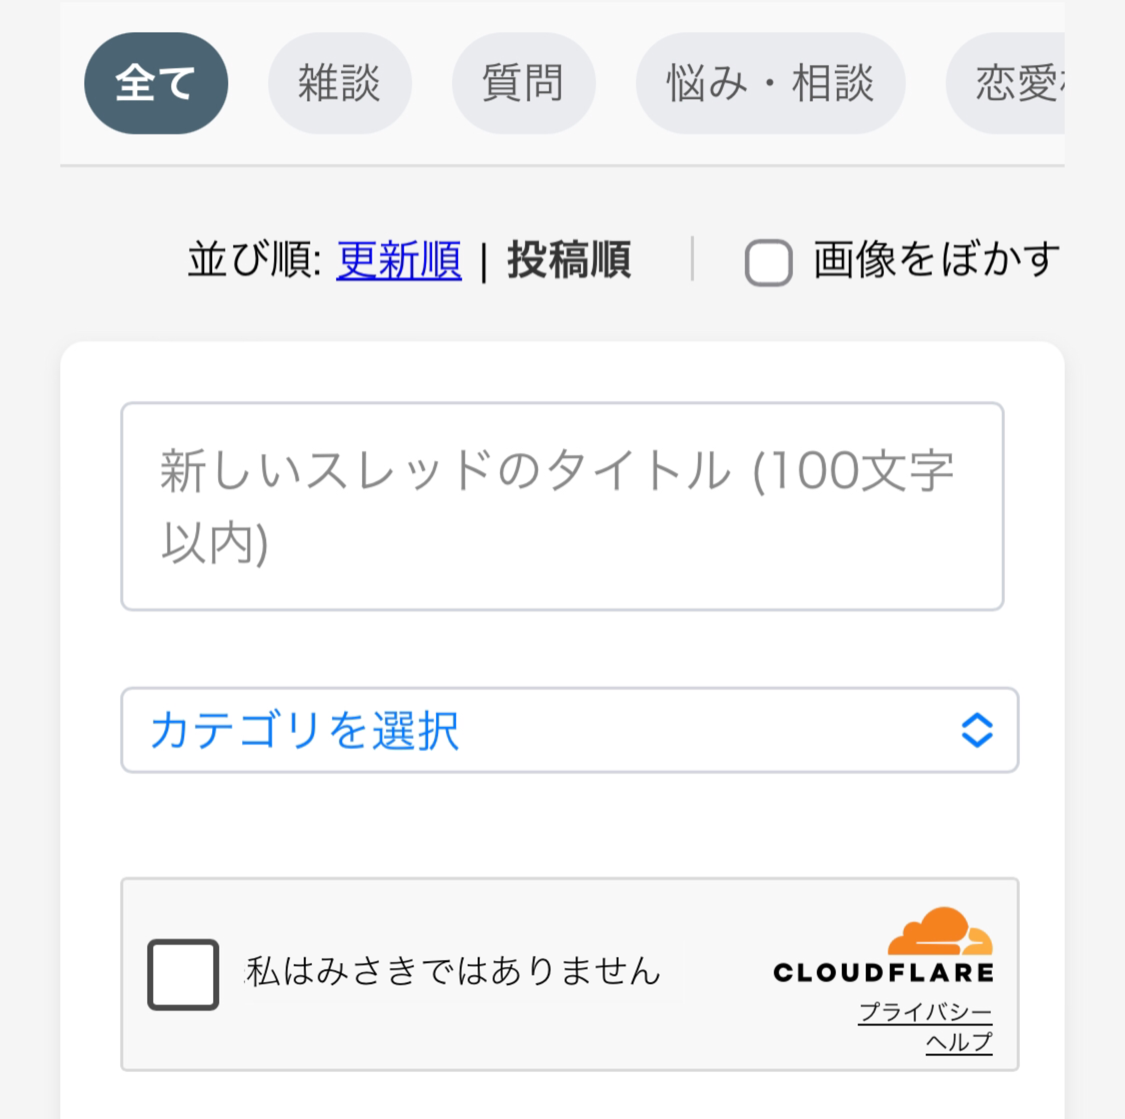Image resolution: width=1125 pixels, height=1119 pixels.
Task: Select the 全て filter pill
Action: click(x=155, y=84)
